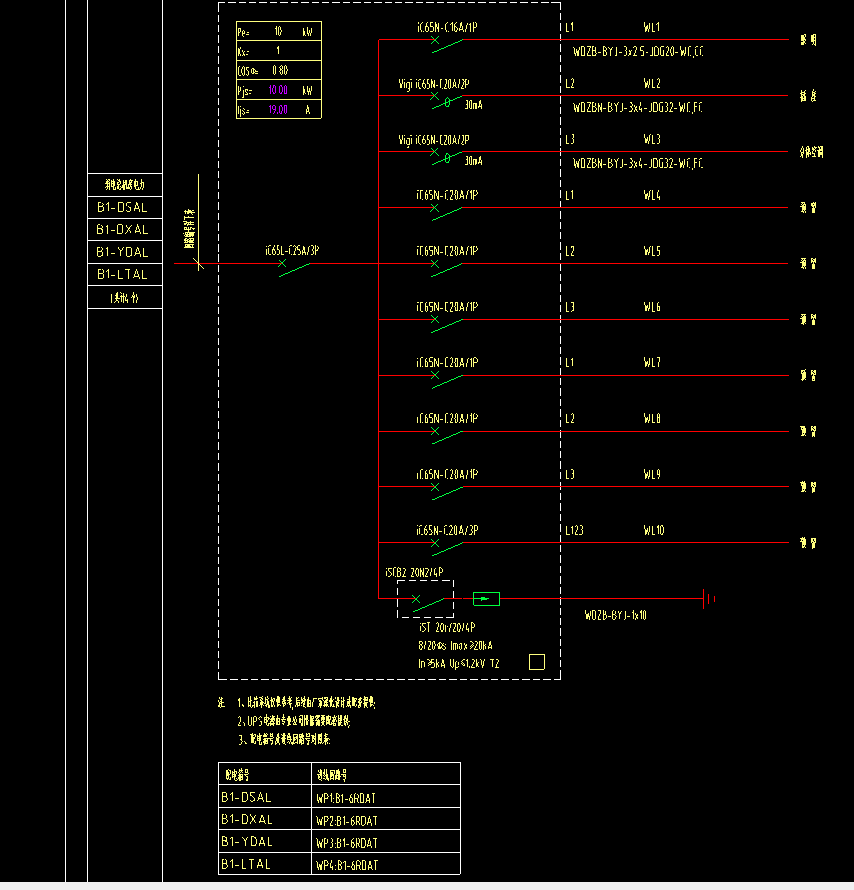Click note line 2 starting with UPS

pos(293,721)
